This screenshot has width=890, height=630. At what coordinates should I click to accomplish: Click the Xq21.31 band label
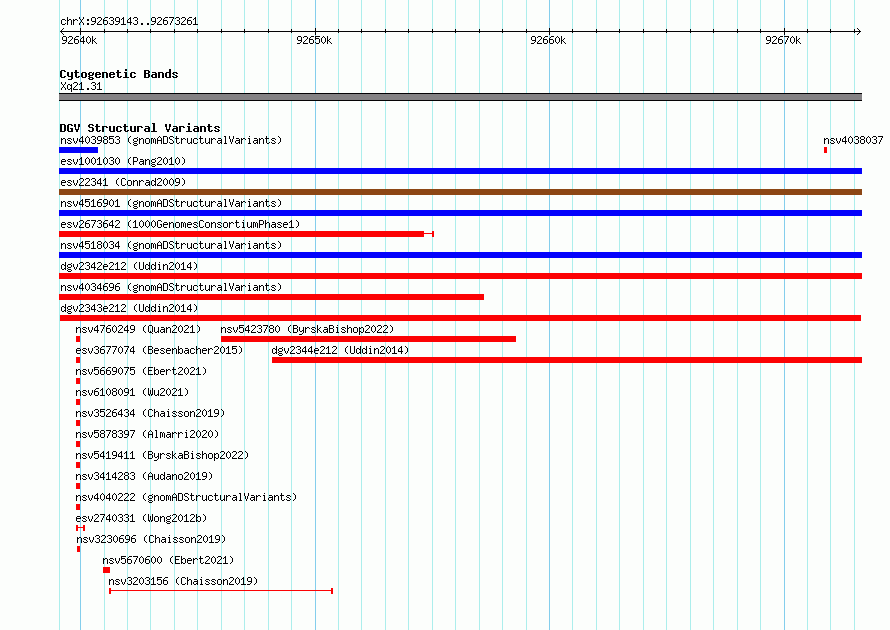pyautogui.click(x=81, y=86)
